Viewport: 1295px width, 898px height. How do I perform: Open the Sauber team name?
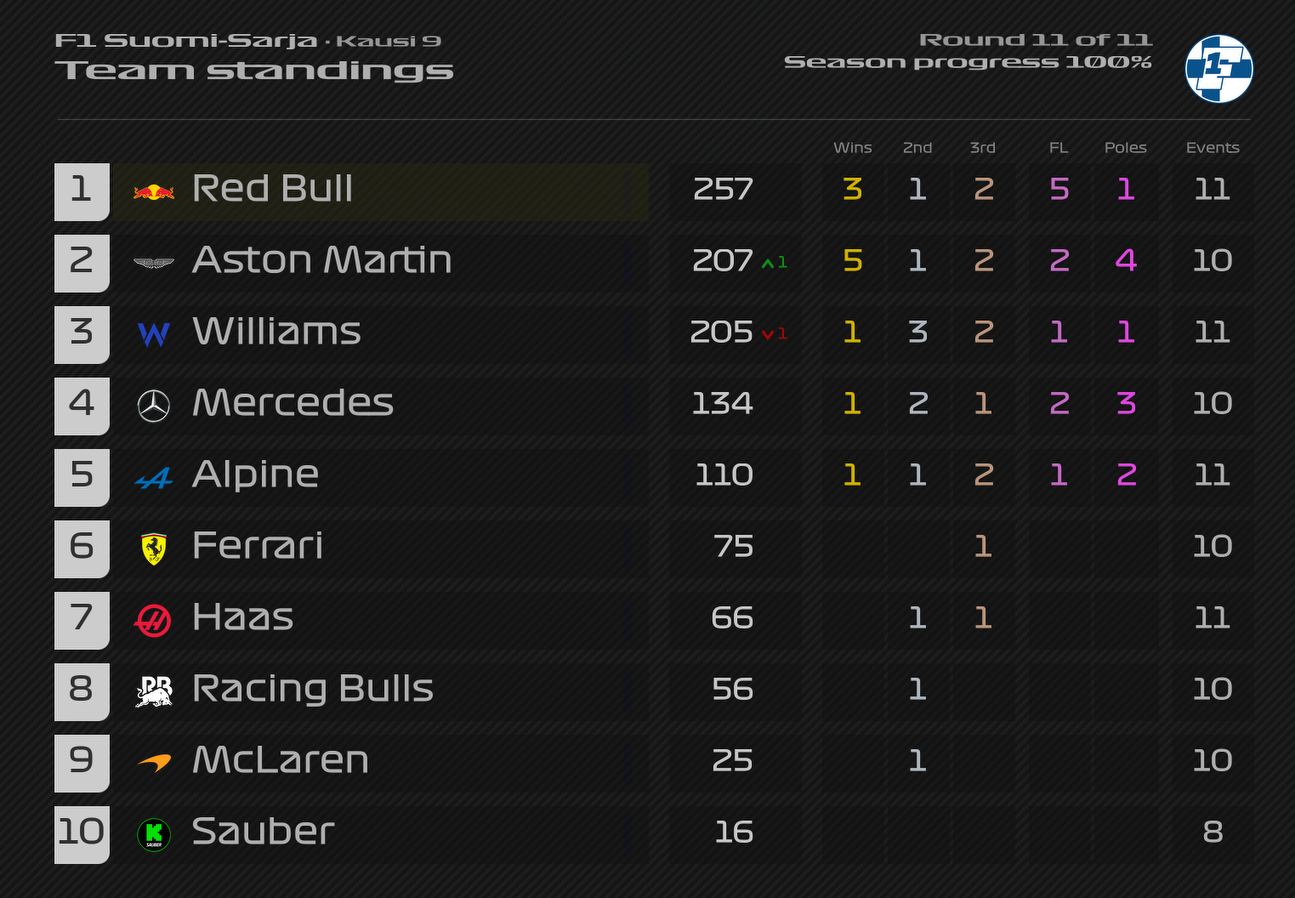point(263,831)
